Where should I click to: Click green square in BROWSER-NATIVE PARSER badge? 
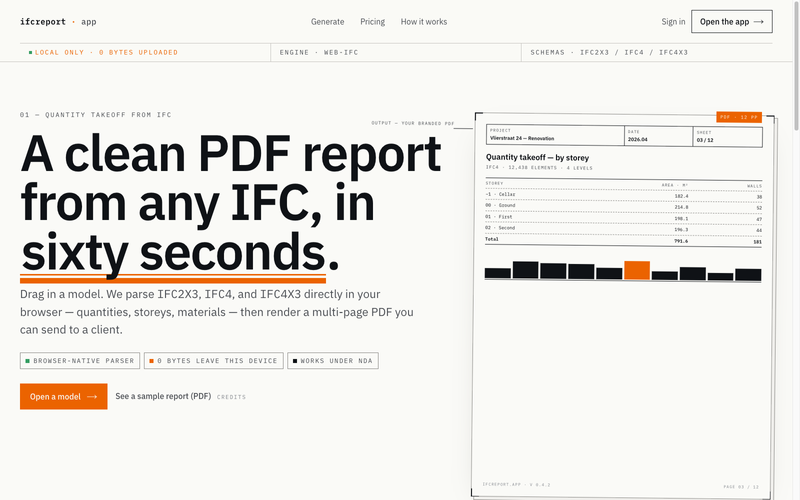pos(28,361)
